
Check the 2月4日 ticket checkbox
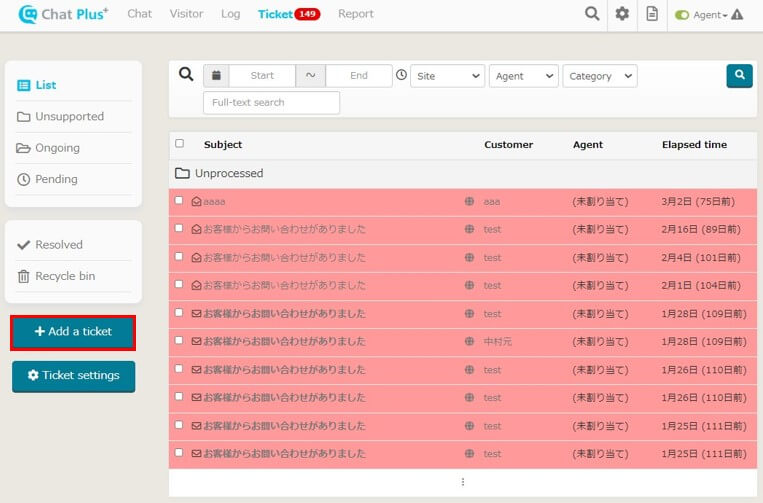click(179, 256)
